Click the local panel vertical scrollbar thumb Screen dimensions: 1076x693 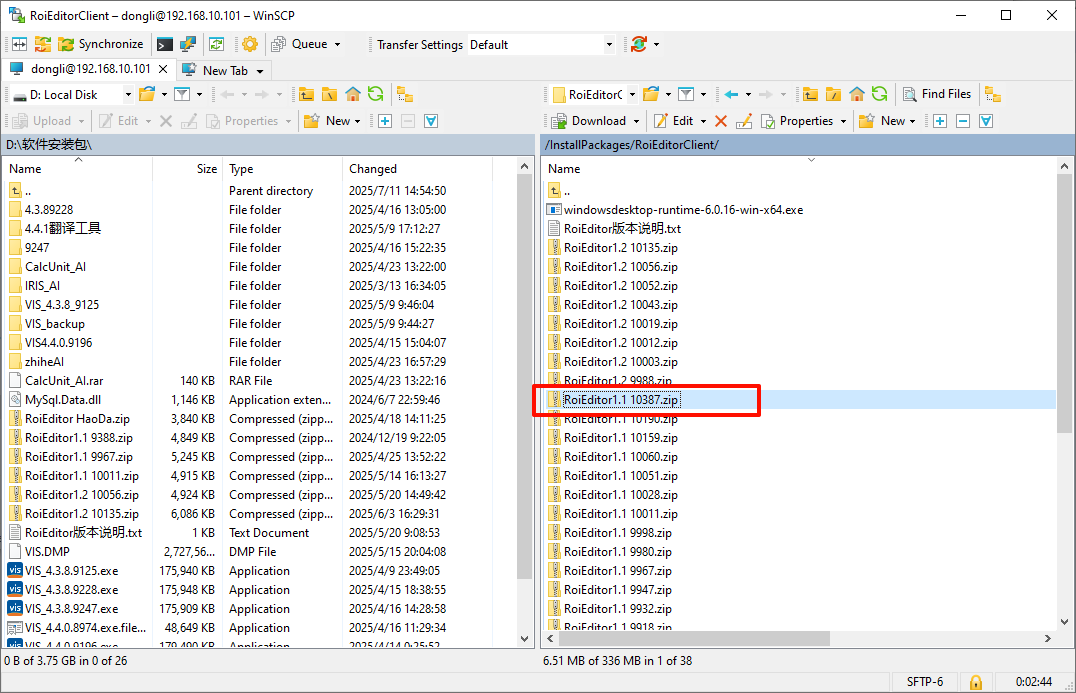coord(525,374)
